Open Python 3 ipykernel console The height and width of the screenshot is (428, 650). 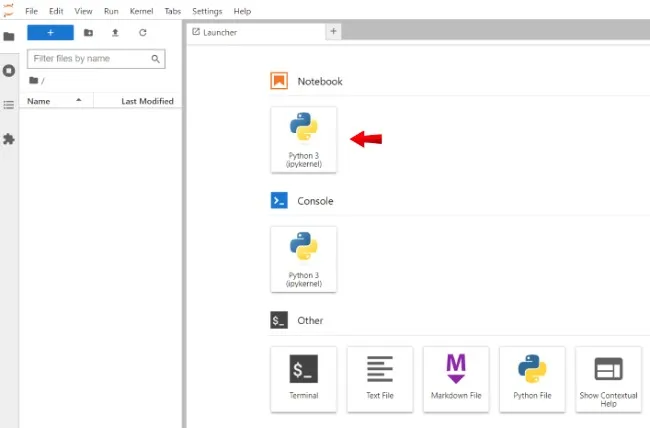(303, 259)
